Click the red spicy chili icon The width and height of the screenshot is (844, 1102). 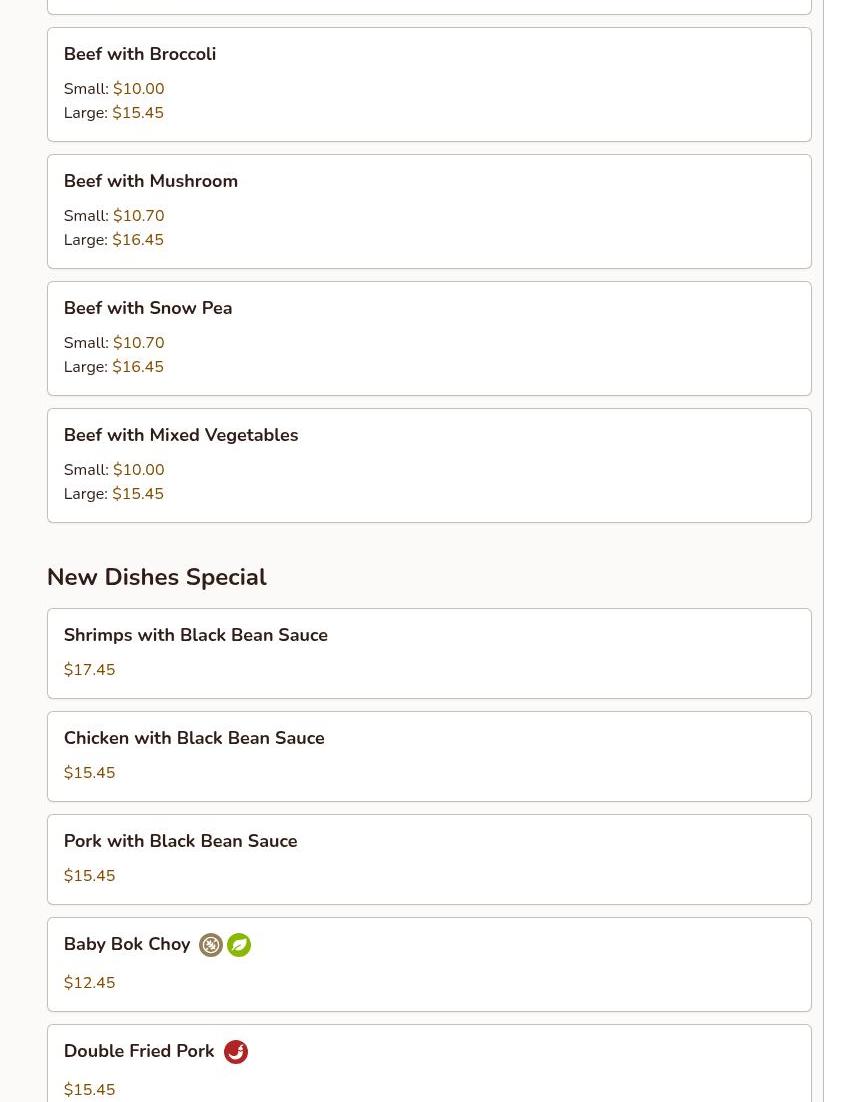[236, 1052]
